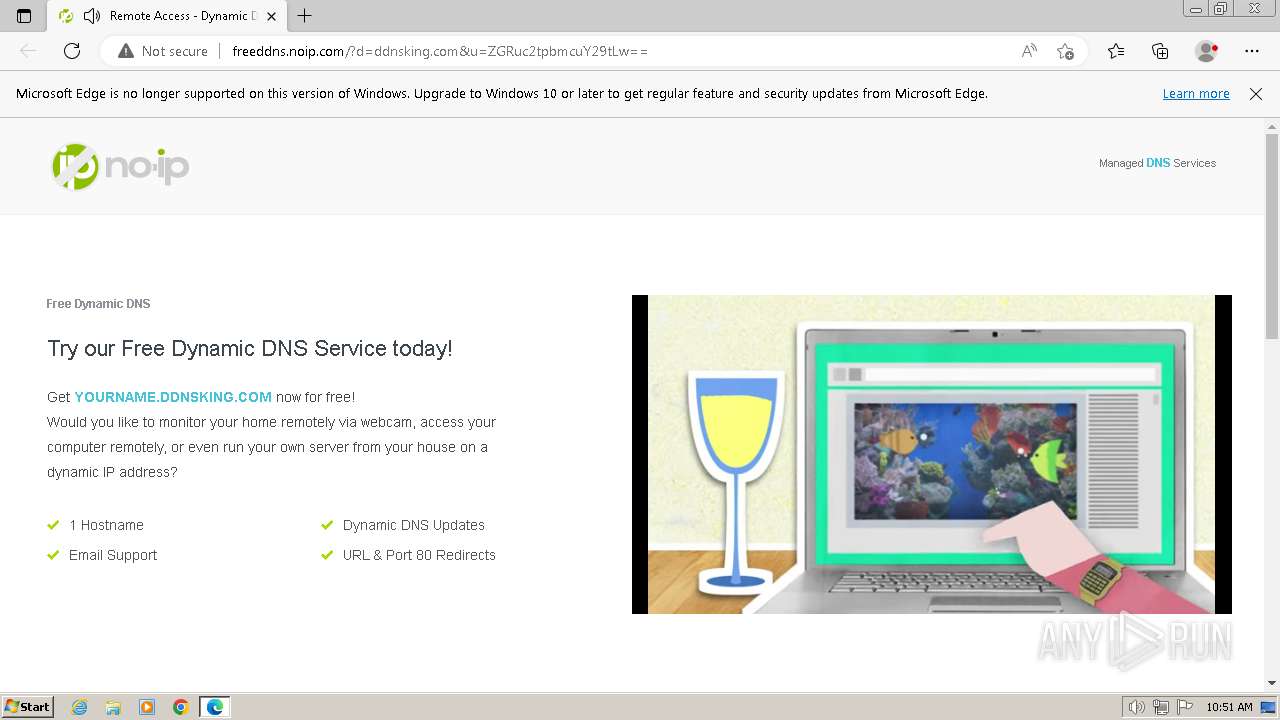The height and width of the screenshot is (720, 1280).
Task: Click 'Dynamic DNS Updates' feature text
Action: coord(414,525)
